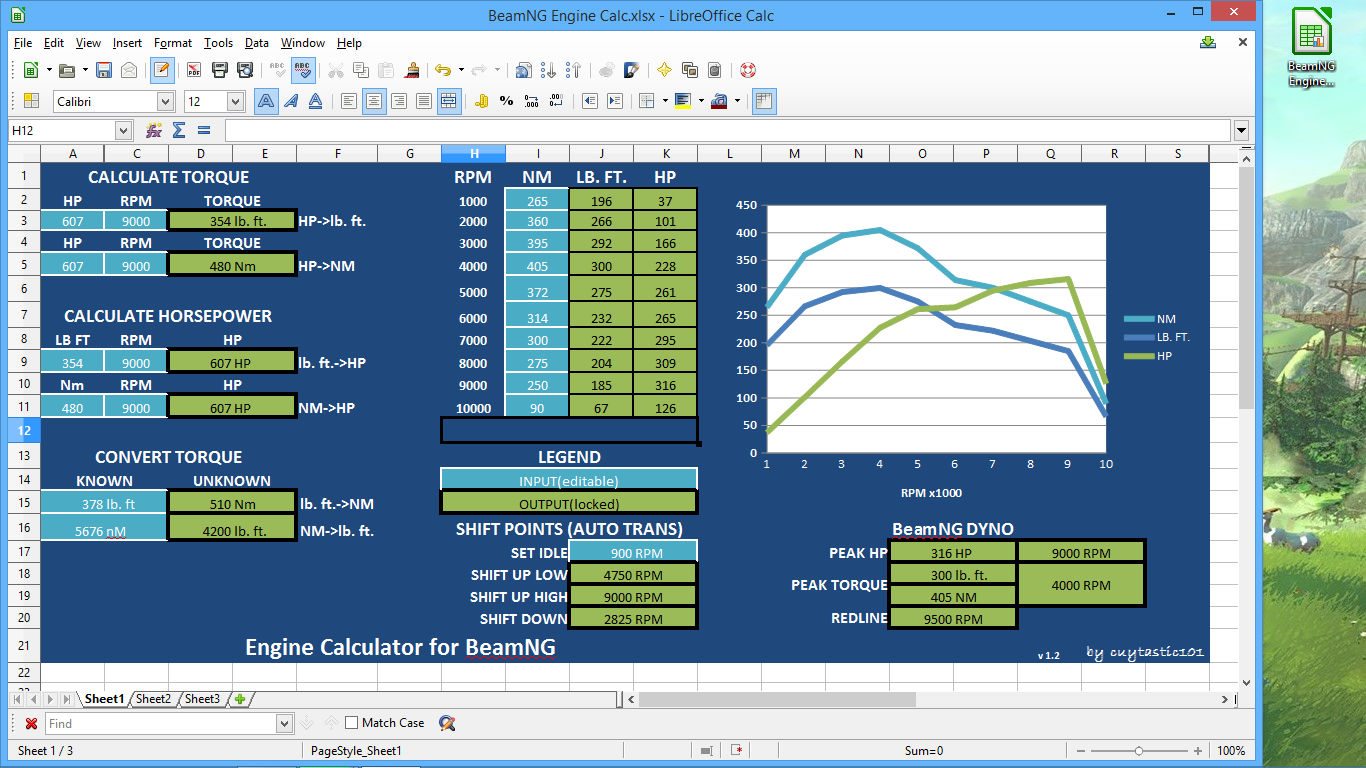Screen dimensions: 1366x768
Task: Create a new spreadsheet document
Action: (31, 70)
